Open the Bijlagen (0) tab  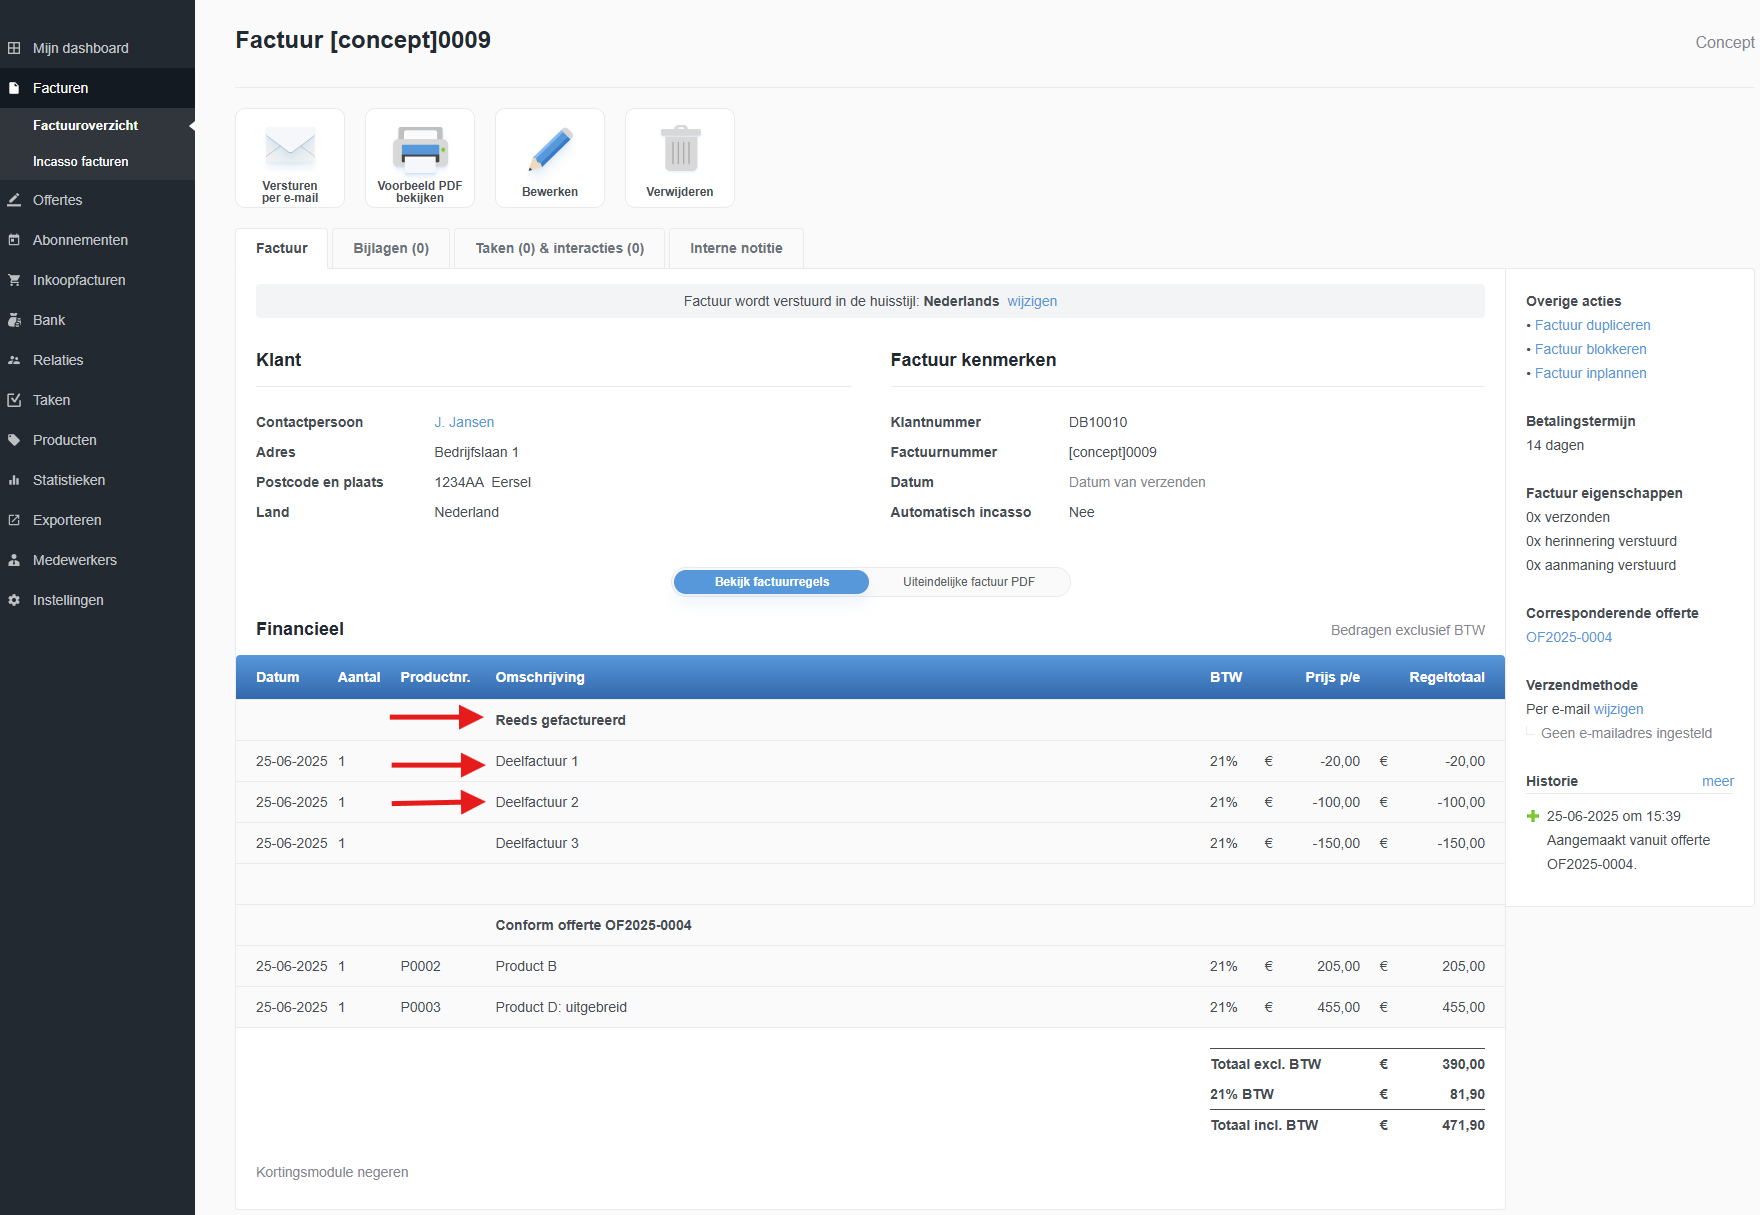click(x=391, y=248)
